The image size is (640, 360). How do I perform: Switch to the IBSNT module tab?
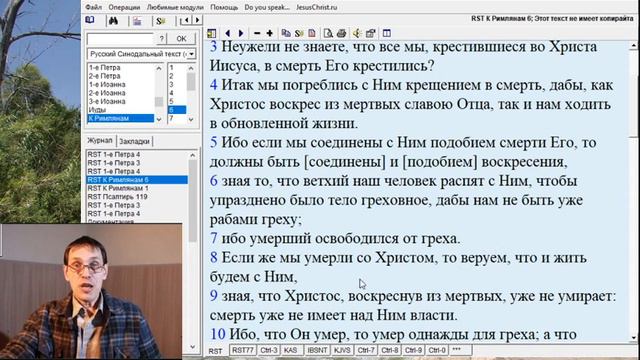(317, 350)
